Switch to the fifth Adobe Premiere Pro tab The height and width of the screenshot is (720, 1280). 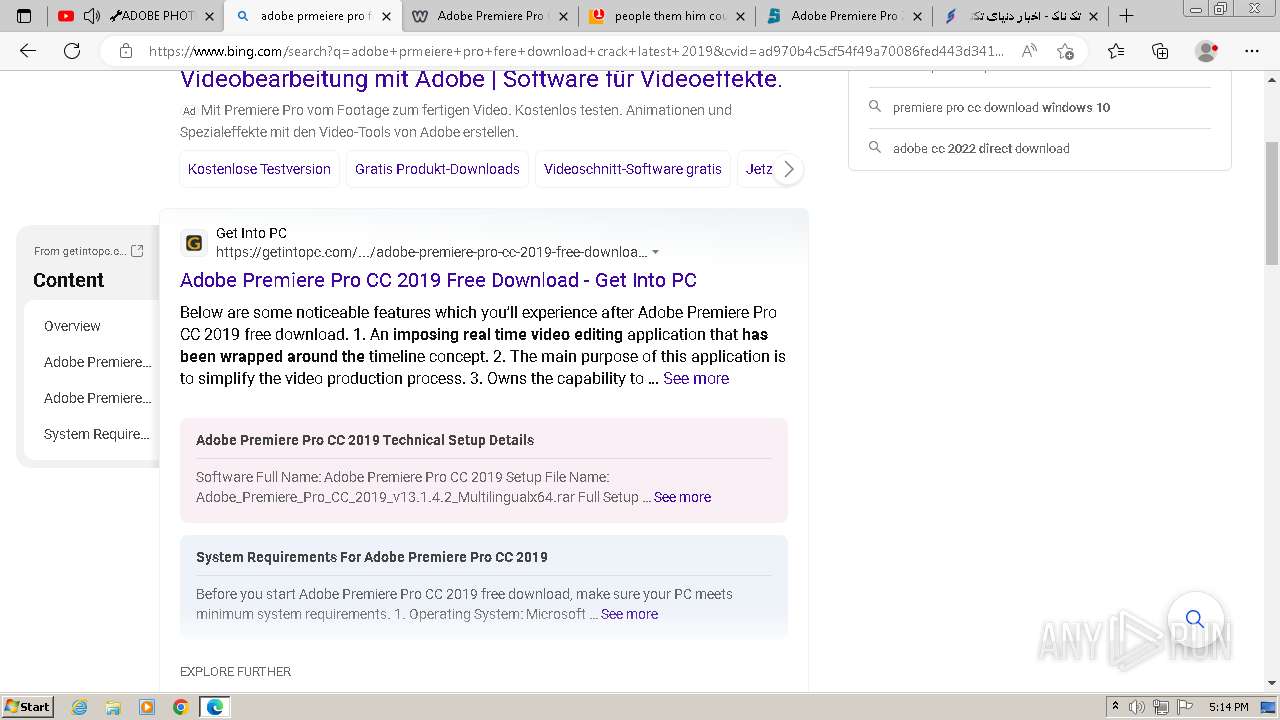843,16
